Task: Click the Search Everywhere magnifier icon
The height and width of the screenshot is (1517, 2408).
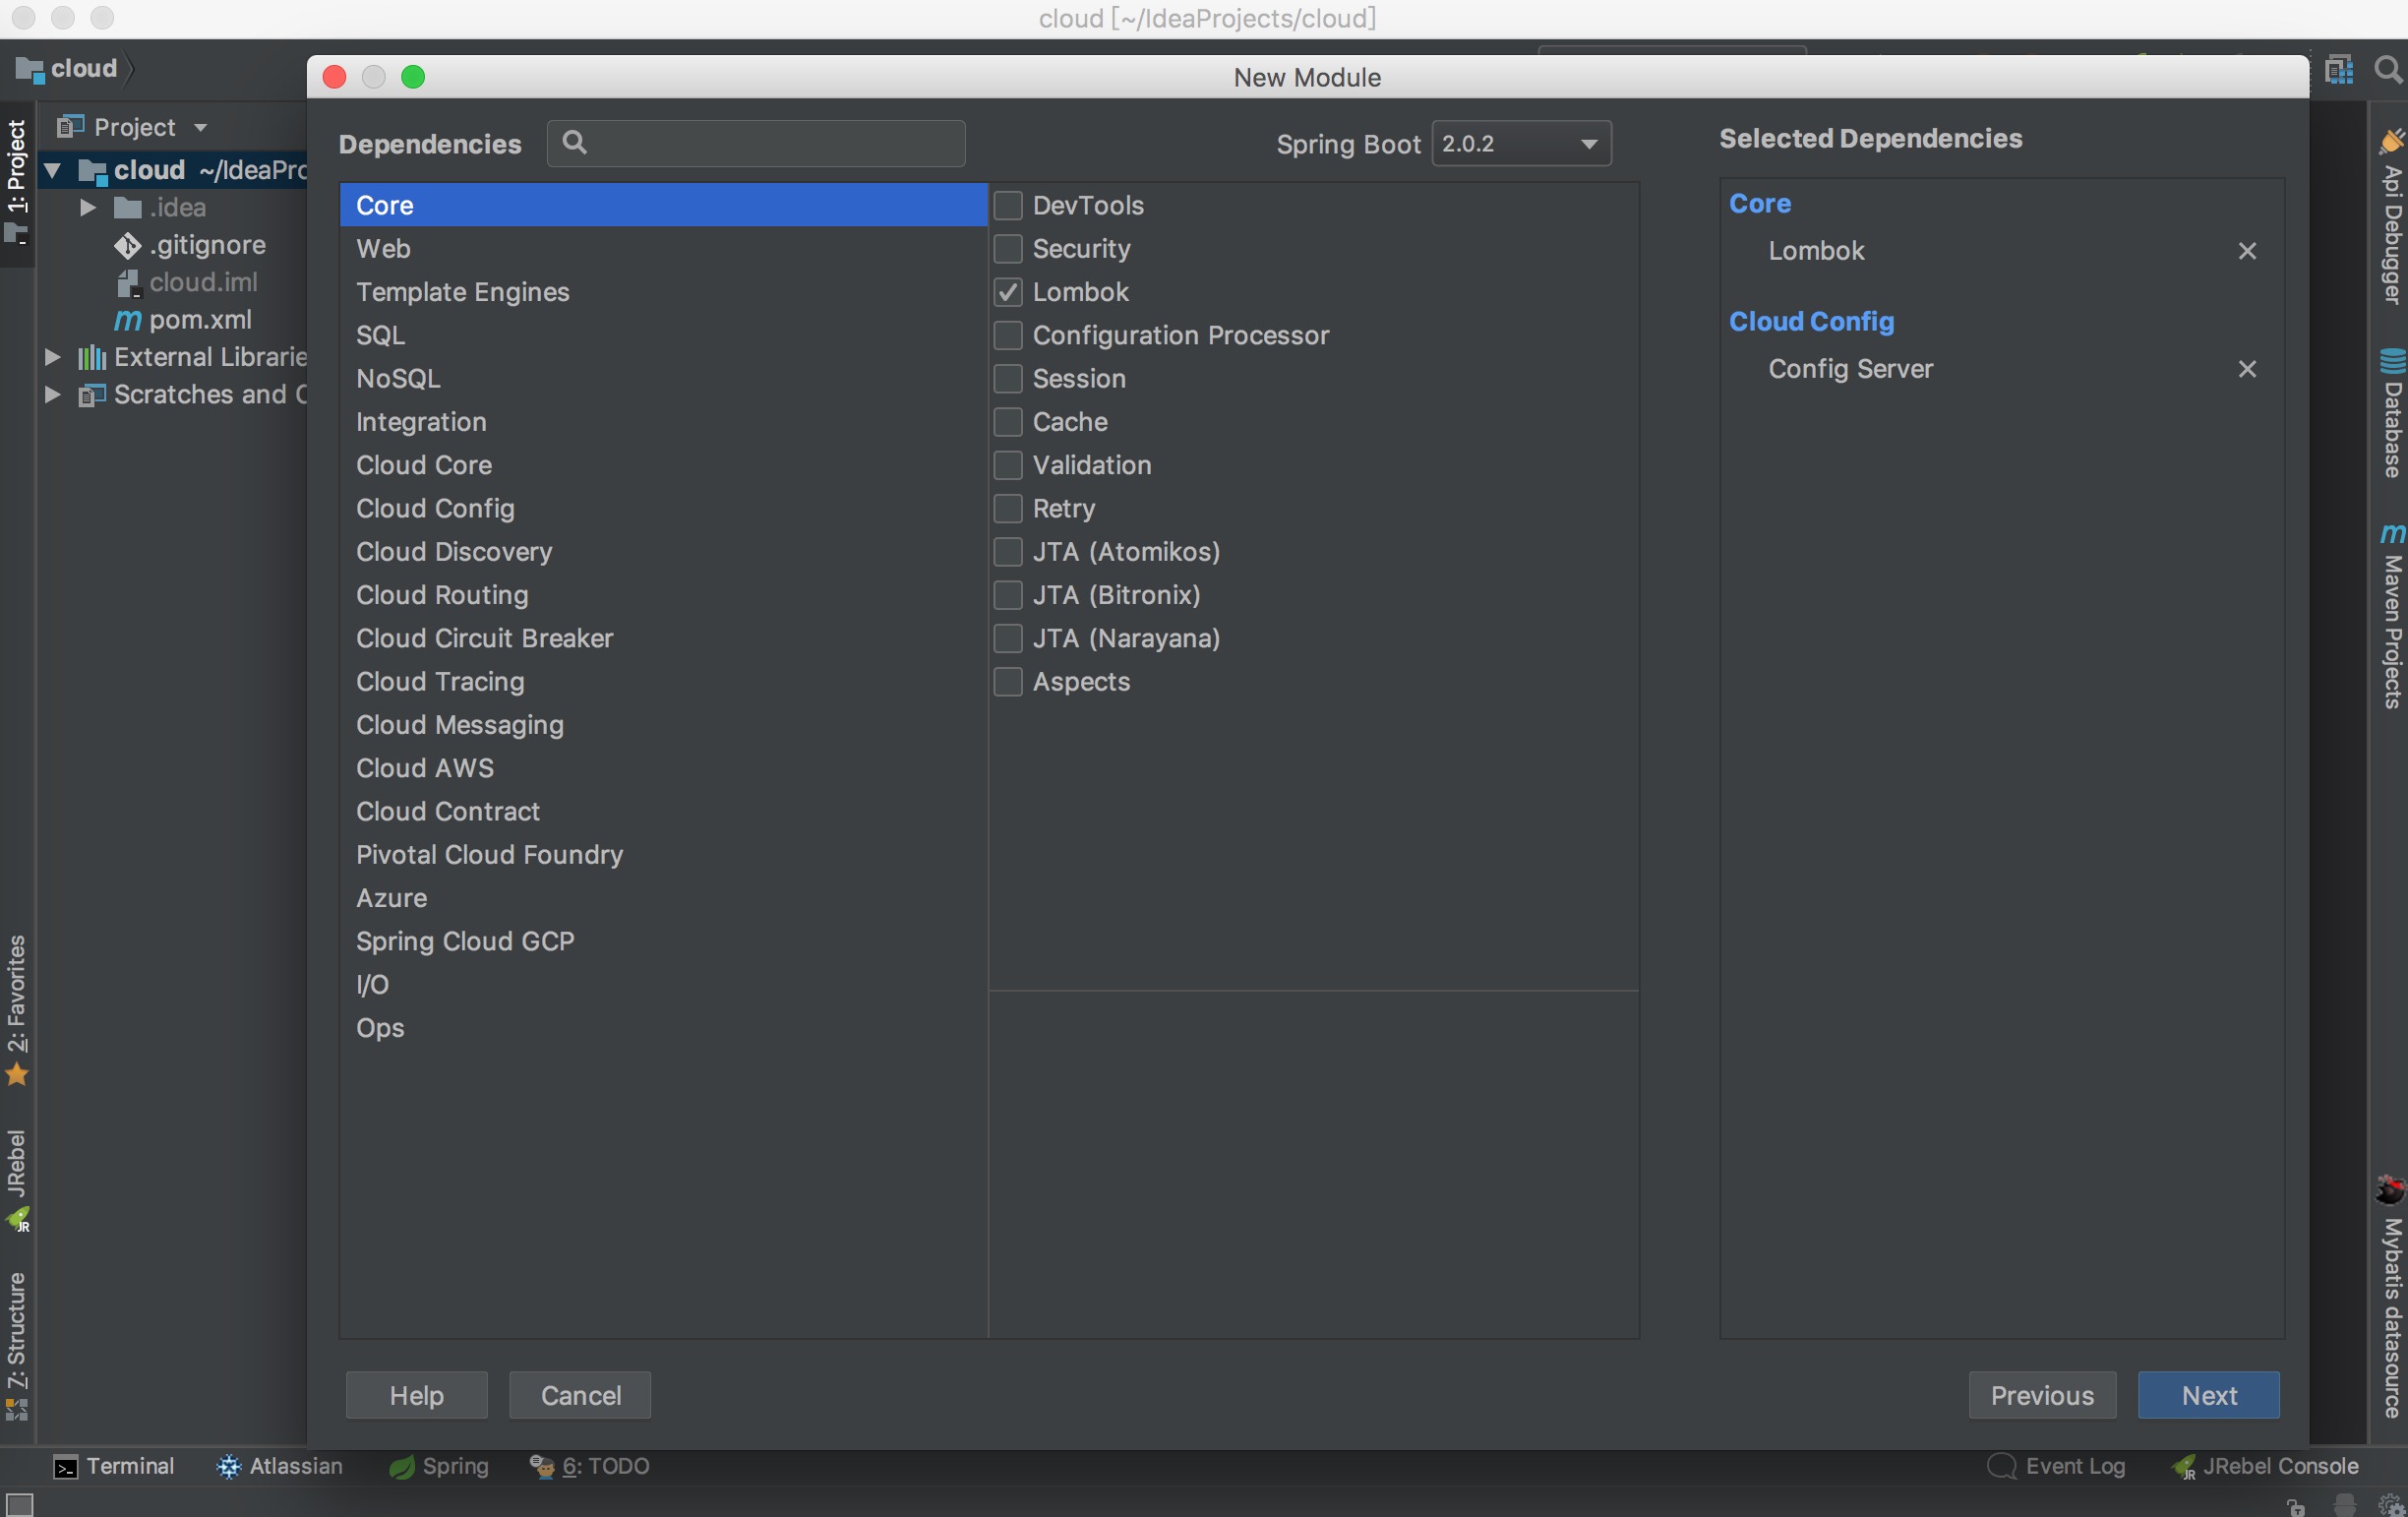Action: (2388, 69)
